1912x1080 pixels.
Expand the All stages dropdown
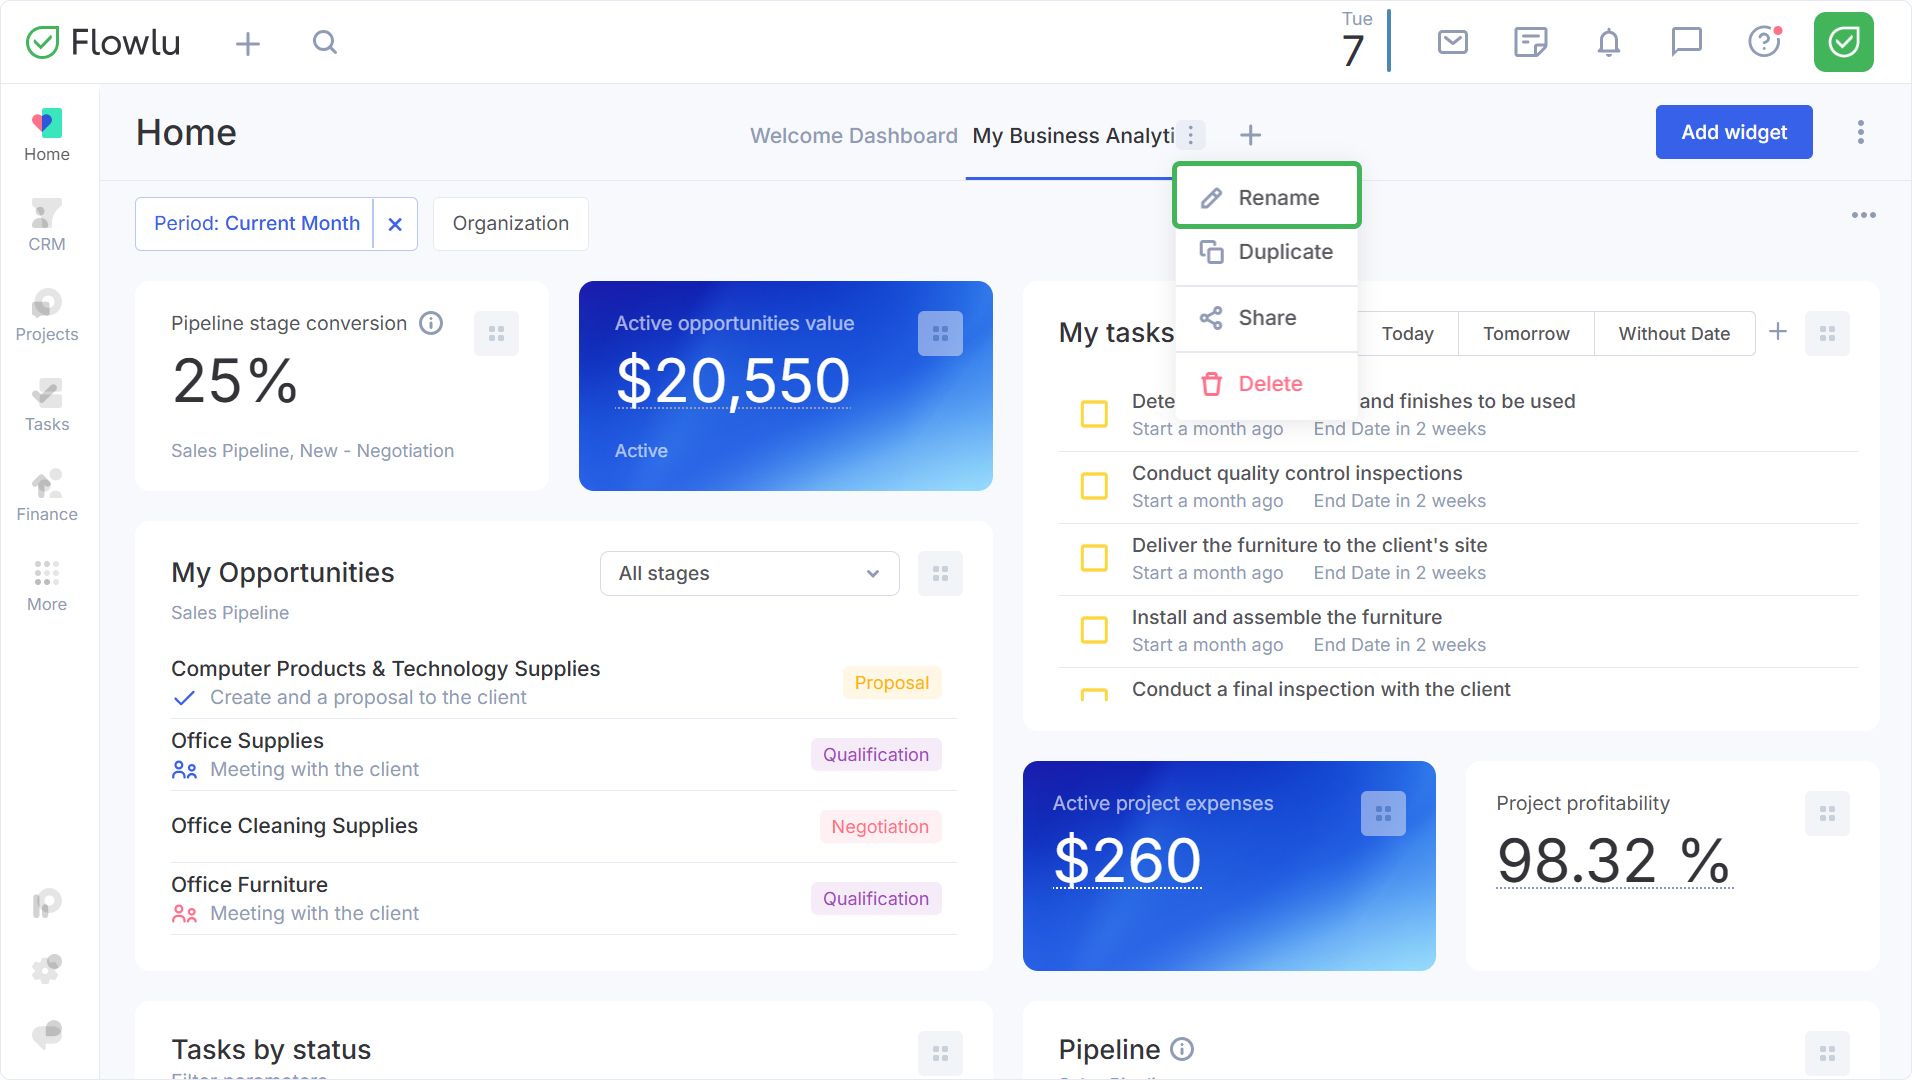tap(749, 573)
